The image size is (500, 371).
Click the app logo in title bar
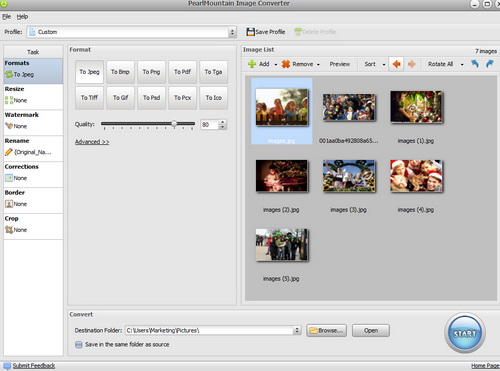(x=4, y=4)
